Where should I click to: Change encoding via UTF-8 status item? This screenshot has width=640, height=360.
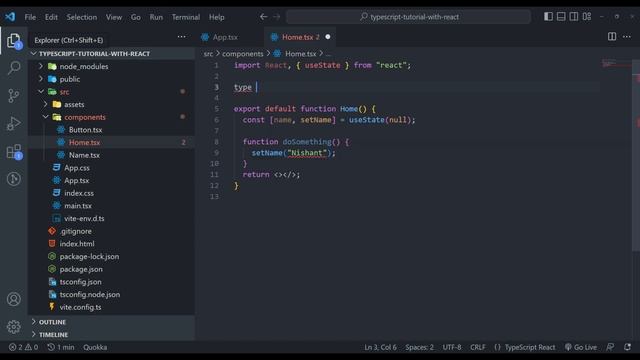click(452, 347)
